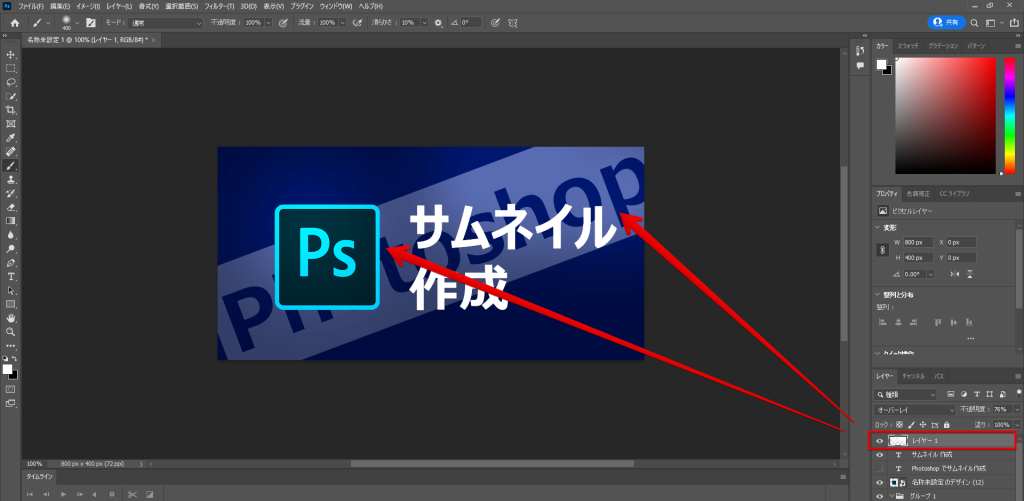1024x501 pixels.
Task: Open the ファイル(F) menu
Action: coord(31,6)
